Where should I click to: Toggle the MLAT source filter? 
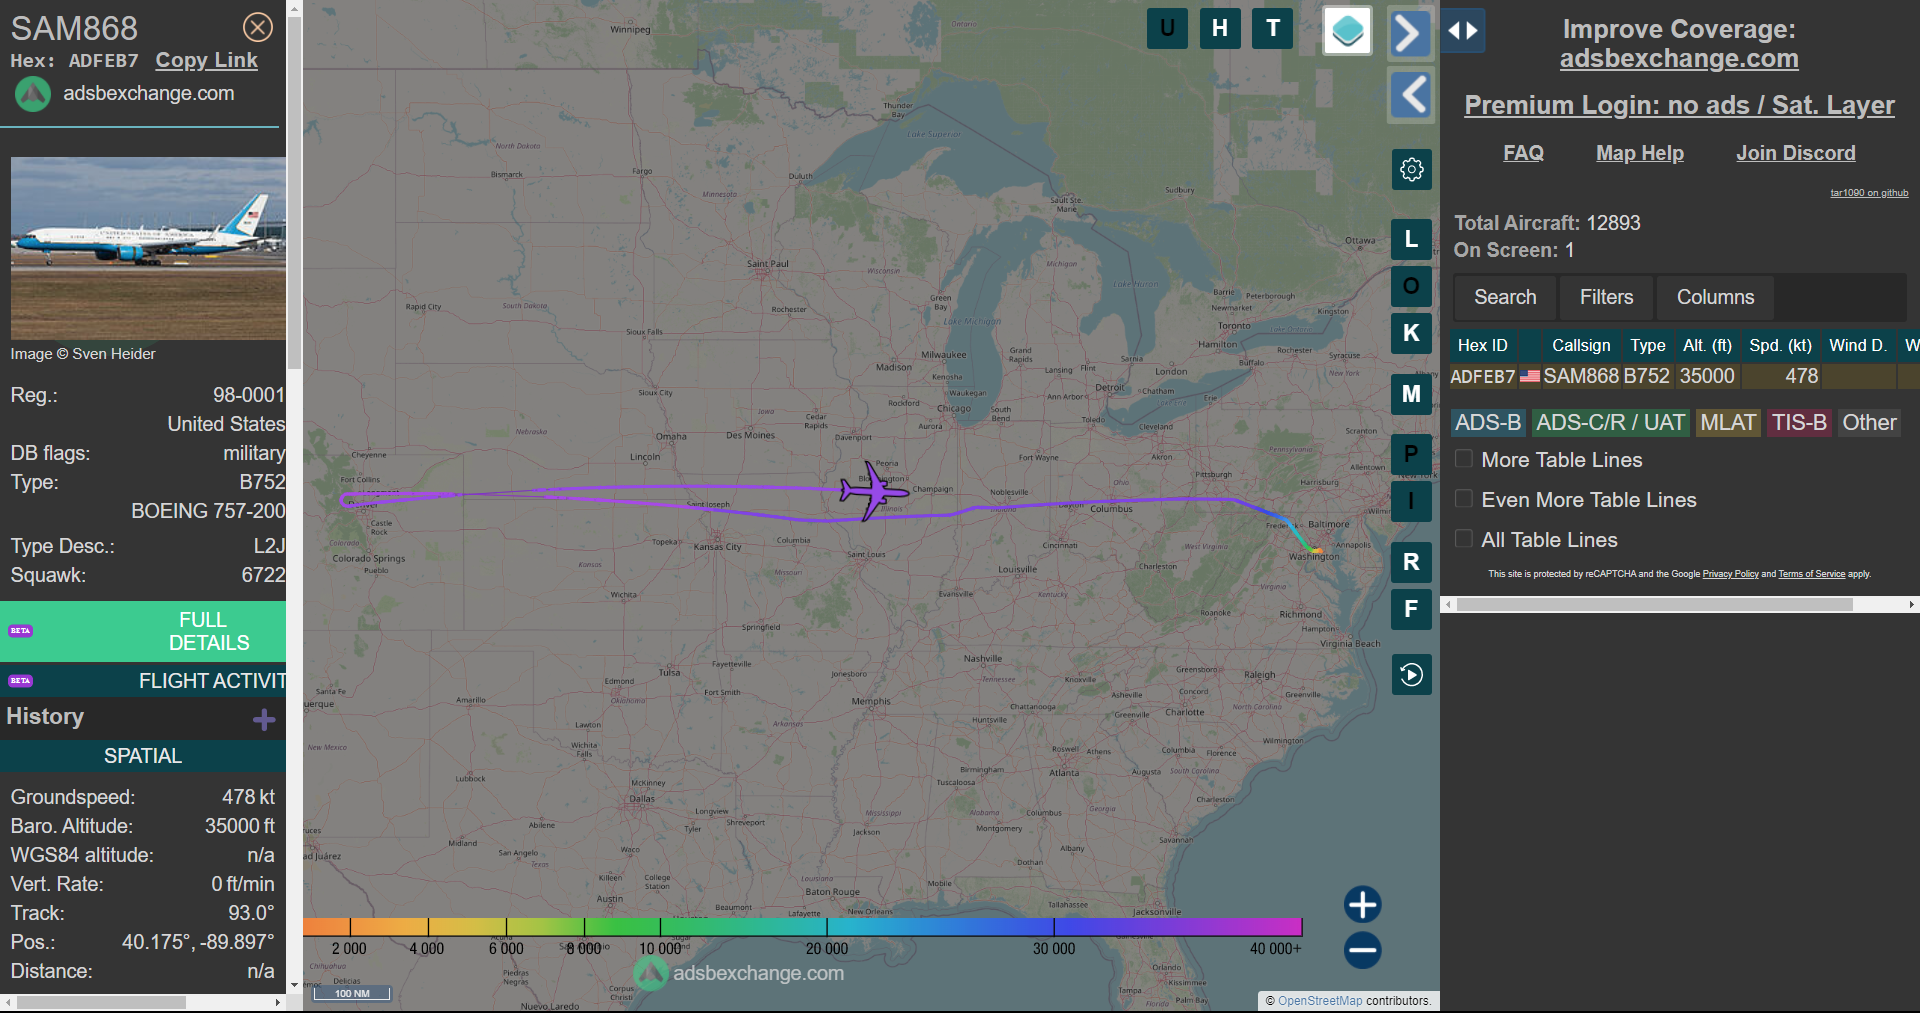tap(1728, 423)
